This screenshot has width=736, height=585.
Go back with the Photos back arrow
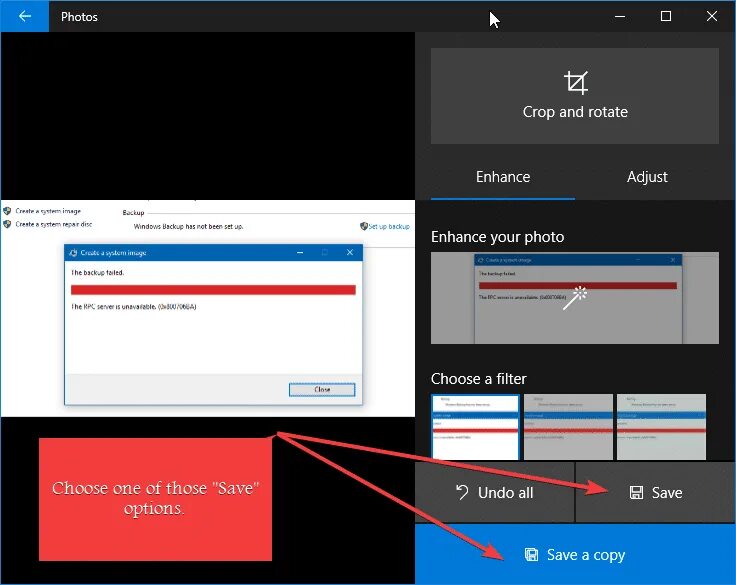tap(24, 16)
